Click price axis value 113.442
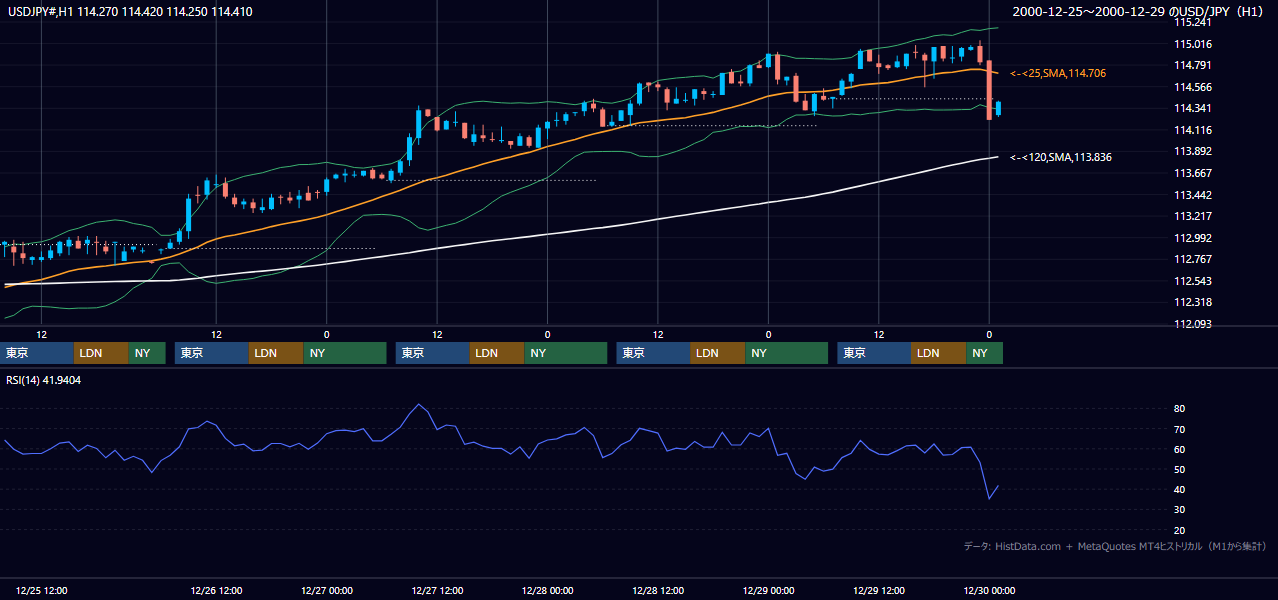This screenshot has height=600, width=1278. 1193,195
